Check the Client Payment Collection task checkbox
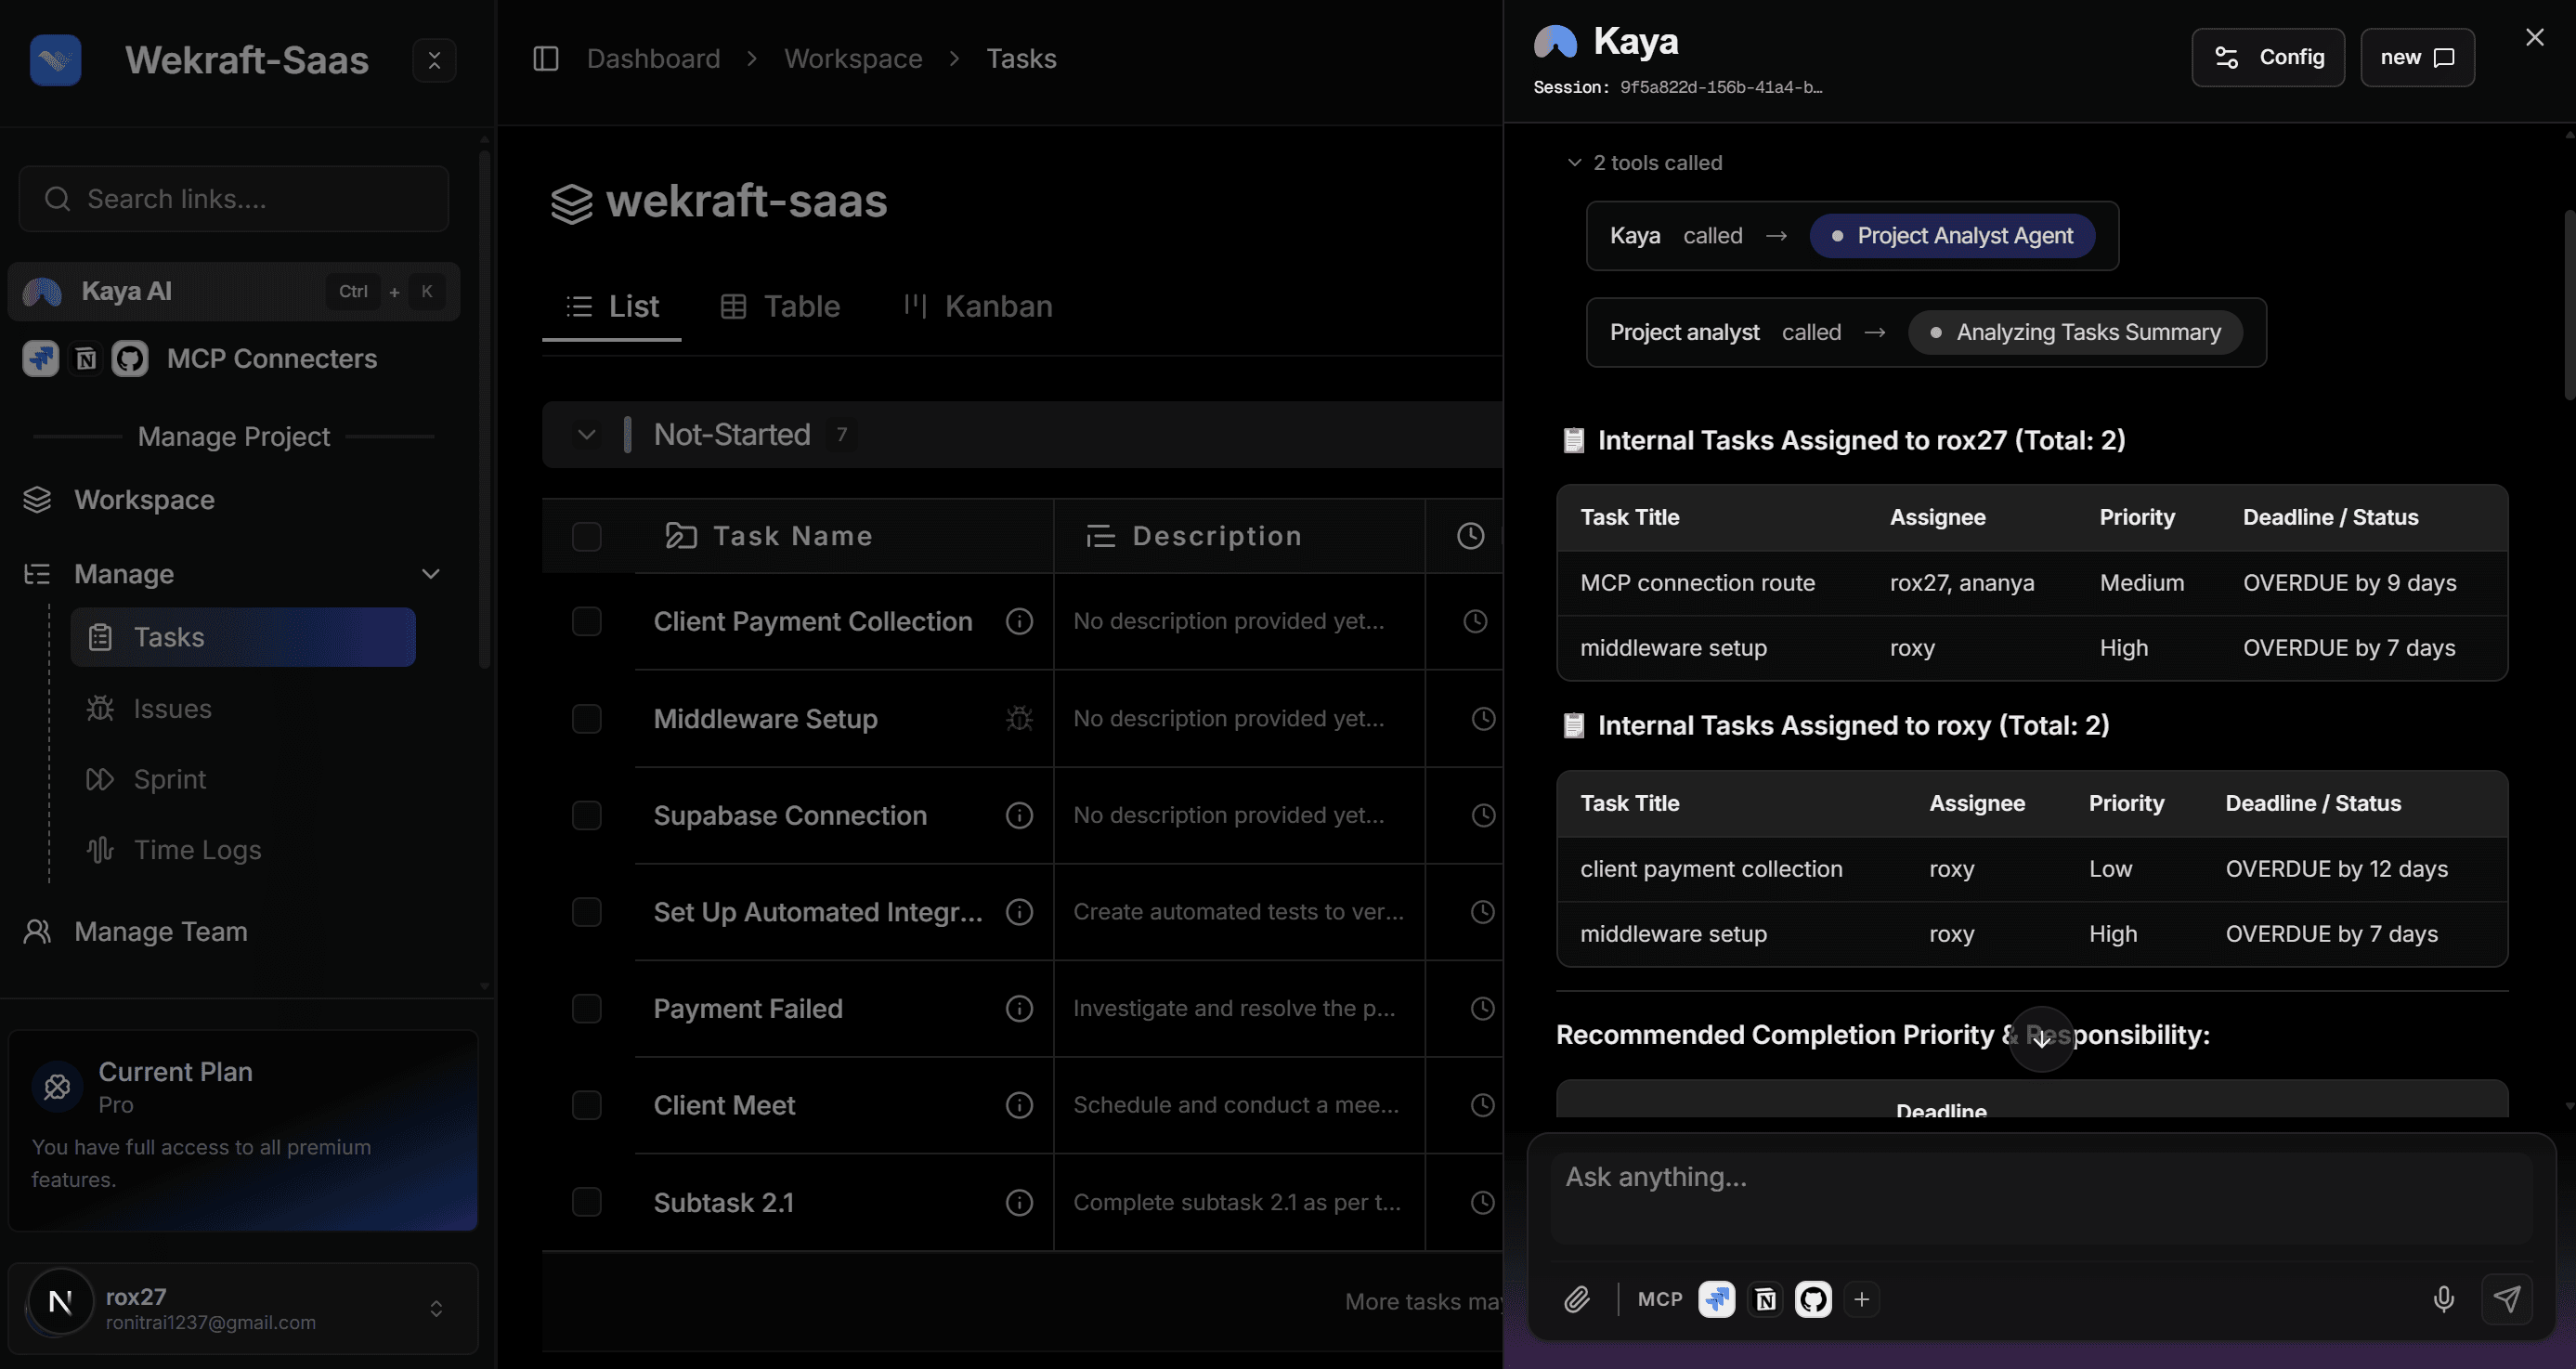 (587, 621)
